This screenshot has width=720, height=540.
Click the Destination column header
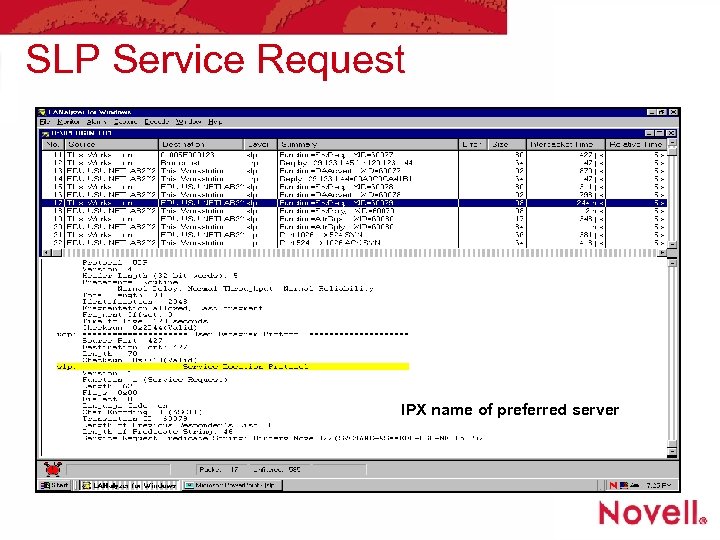click(201, 144)
